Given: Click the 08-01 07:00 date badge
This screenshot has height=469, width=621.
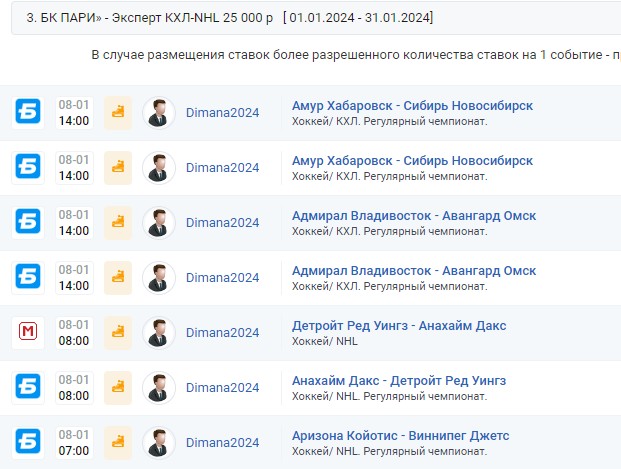Looking at the screenshot, I should (74, 442).
